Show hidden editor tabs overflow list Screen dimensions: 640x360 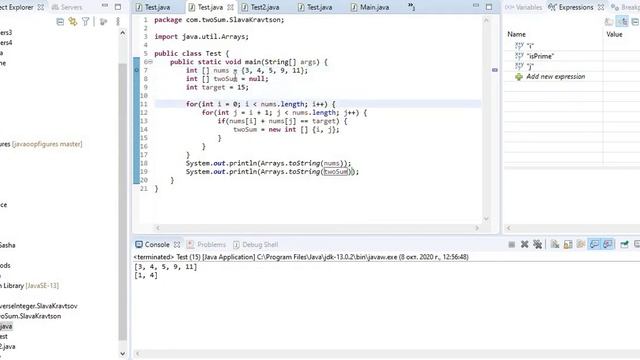(x=411, y=7)
